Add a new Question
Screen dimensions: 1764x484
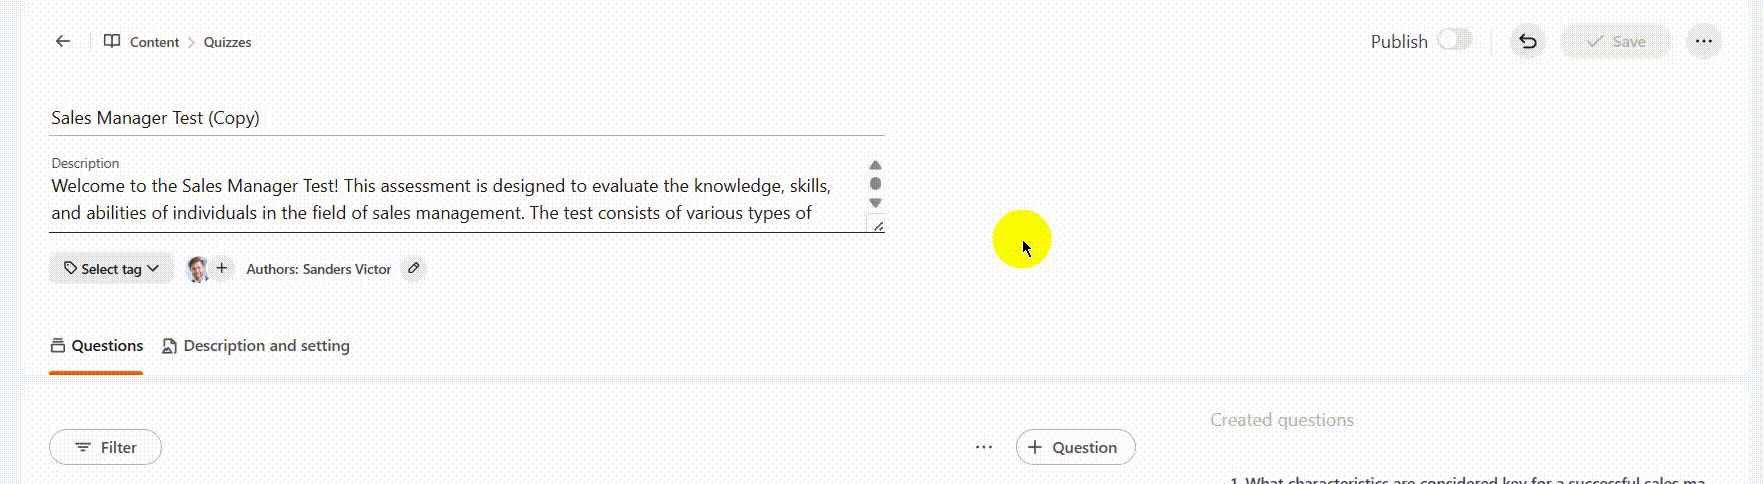point(1075,448)
